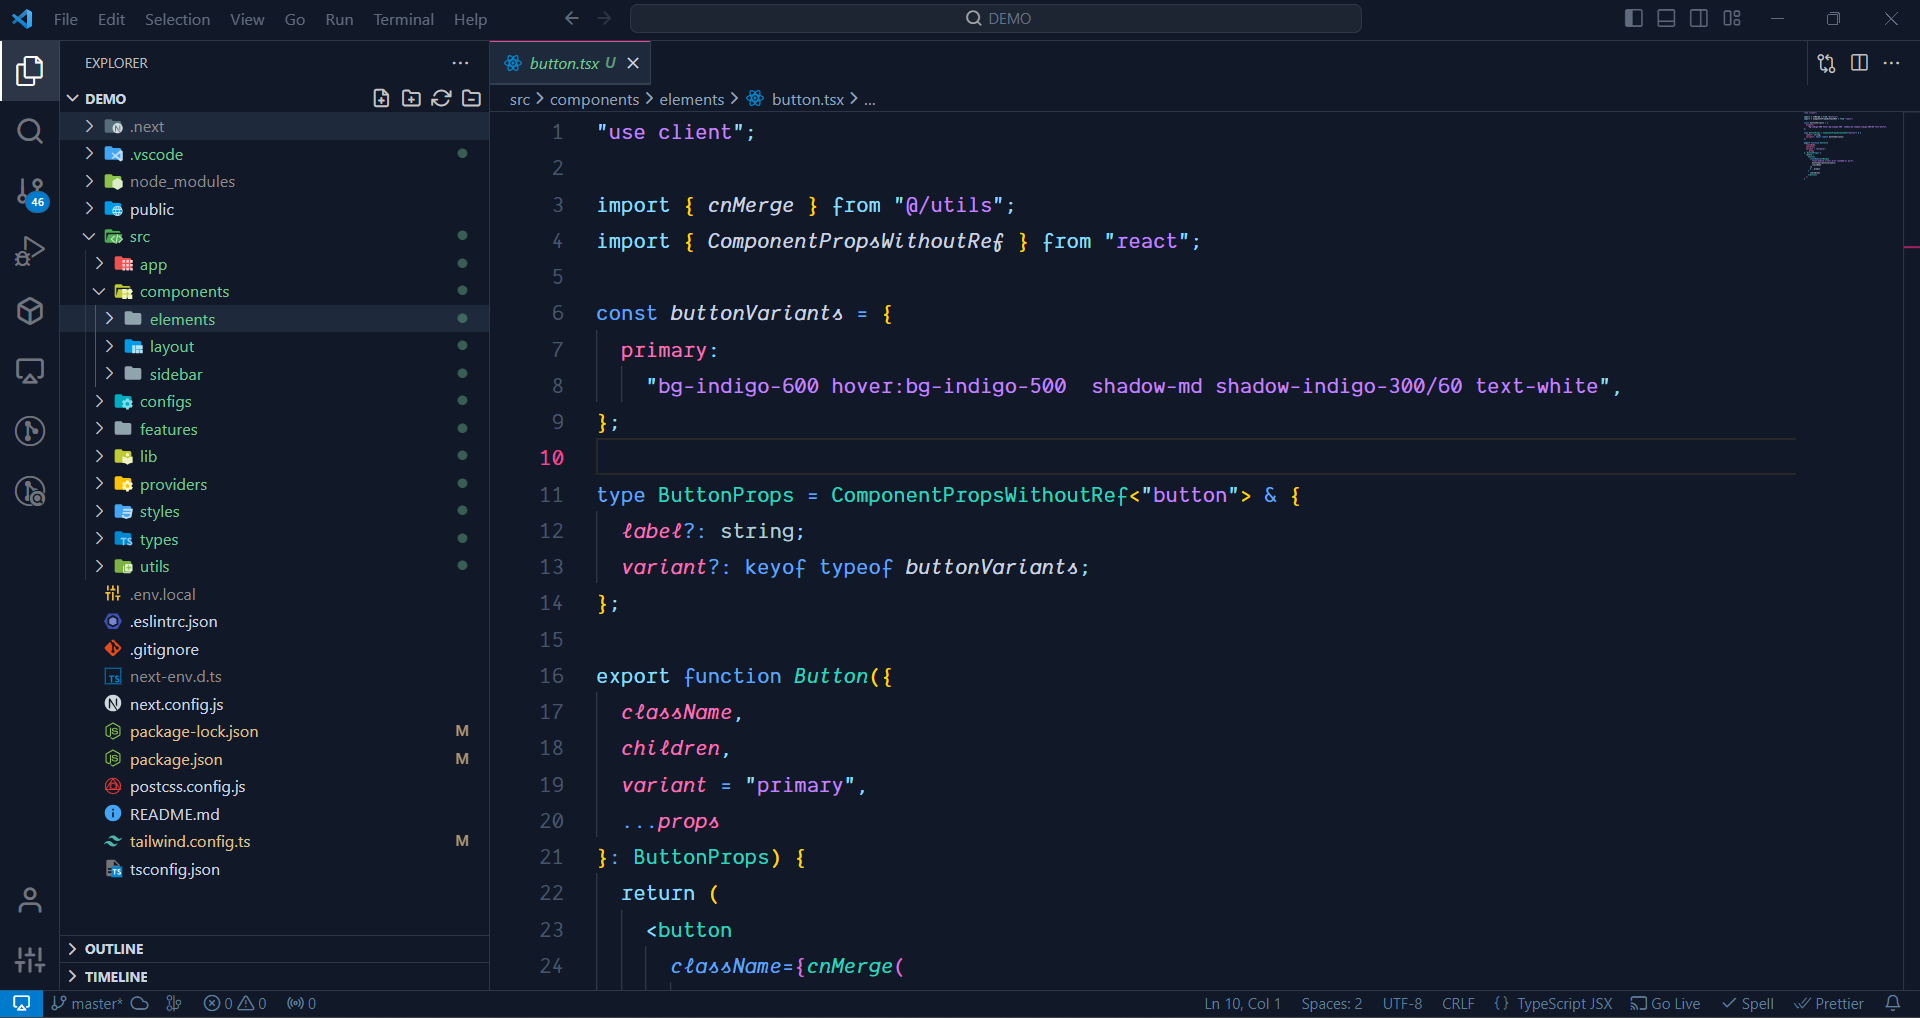Refresh the DEMO explorer tree
This screenshot has width=1920, height=1018.
(441, 98)
